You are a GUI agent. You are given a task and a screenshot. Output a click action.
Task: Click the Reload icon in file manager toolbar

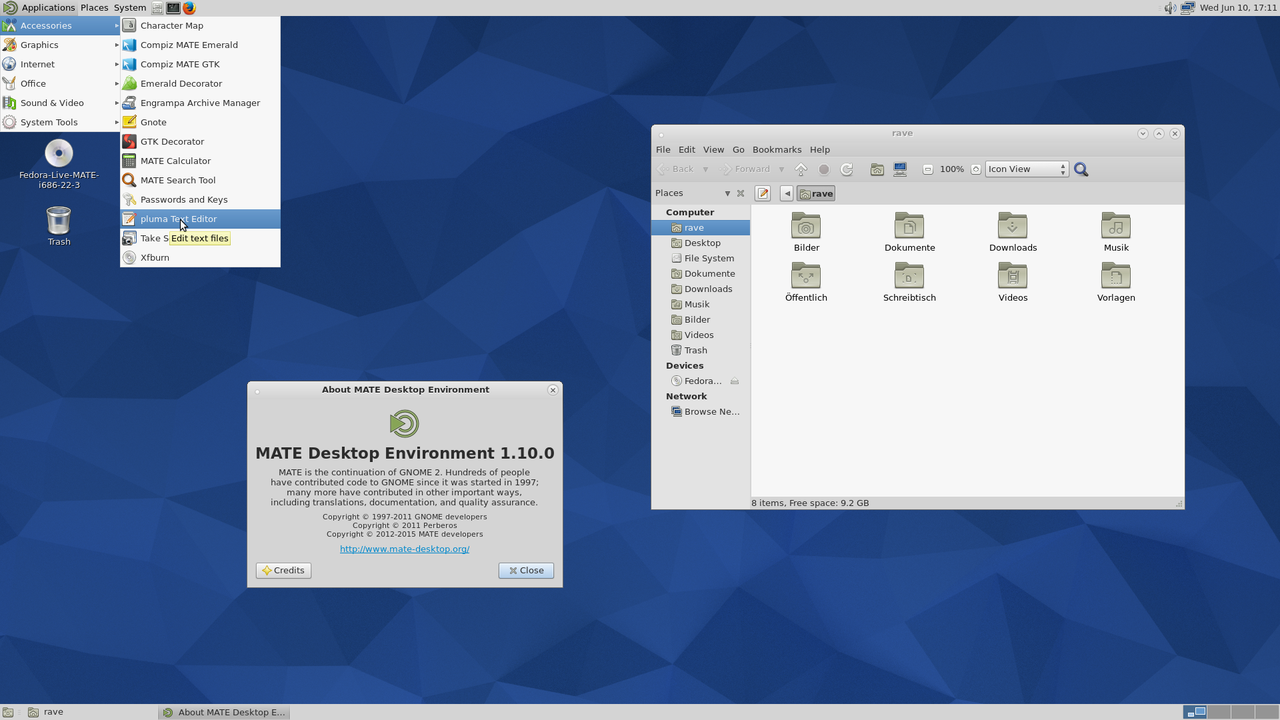coord(847,170)
